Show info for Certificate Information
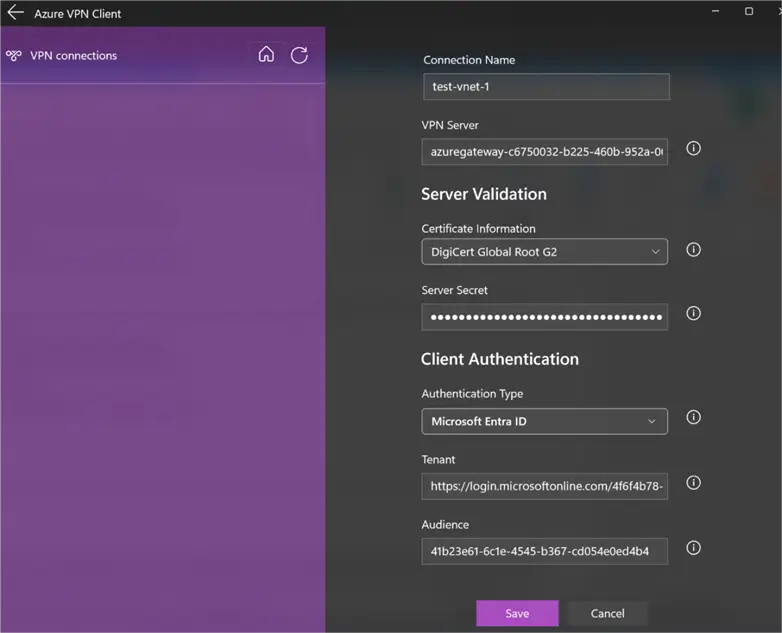 pos(693,249)
